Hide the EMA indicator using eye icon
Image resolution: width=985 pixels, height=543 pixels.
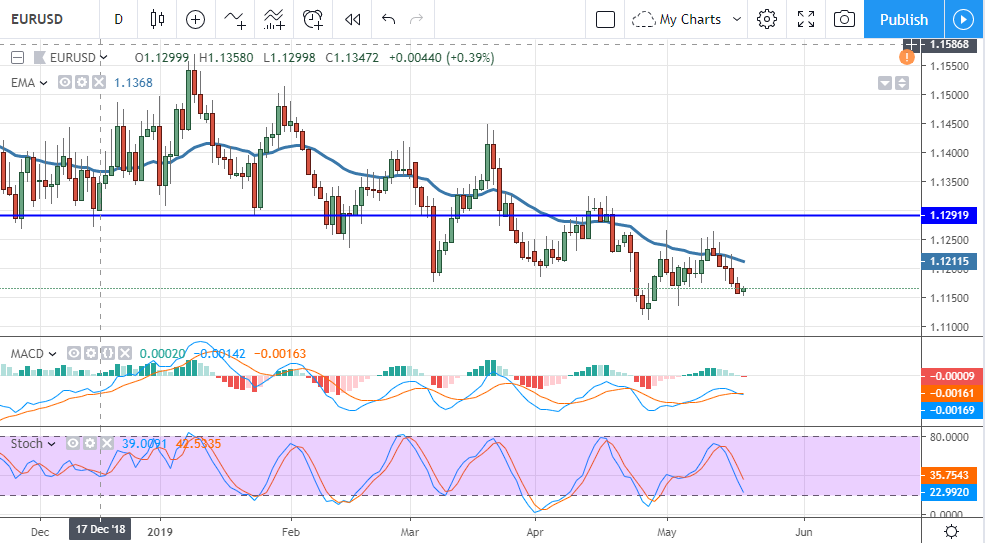64,83
